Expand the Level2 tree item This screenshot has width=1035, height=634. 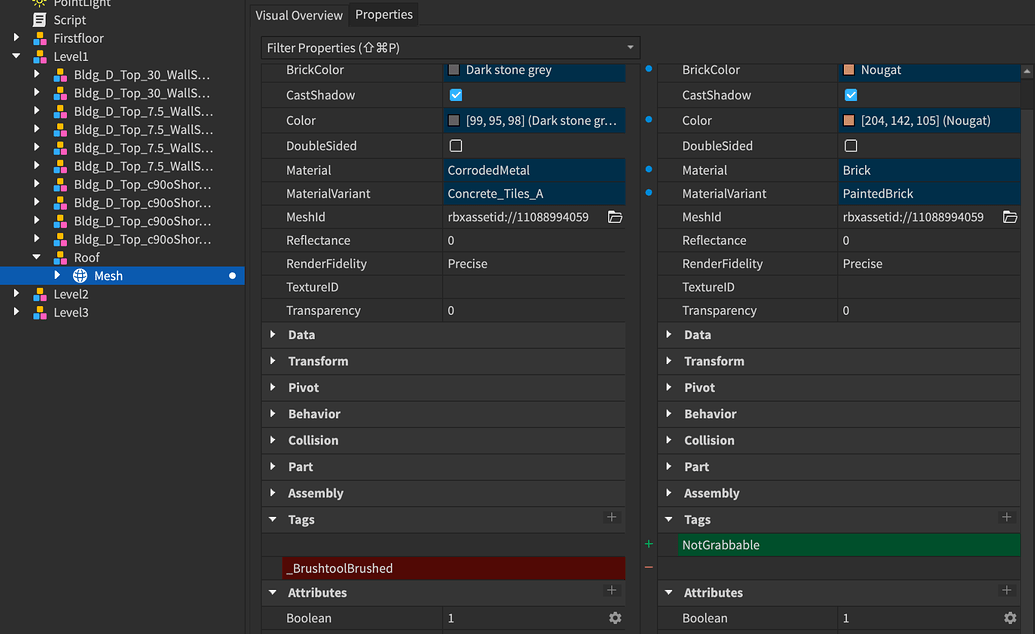point(15,294)
